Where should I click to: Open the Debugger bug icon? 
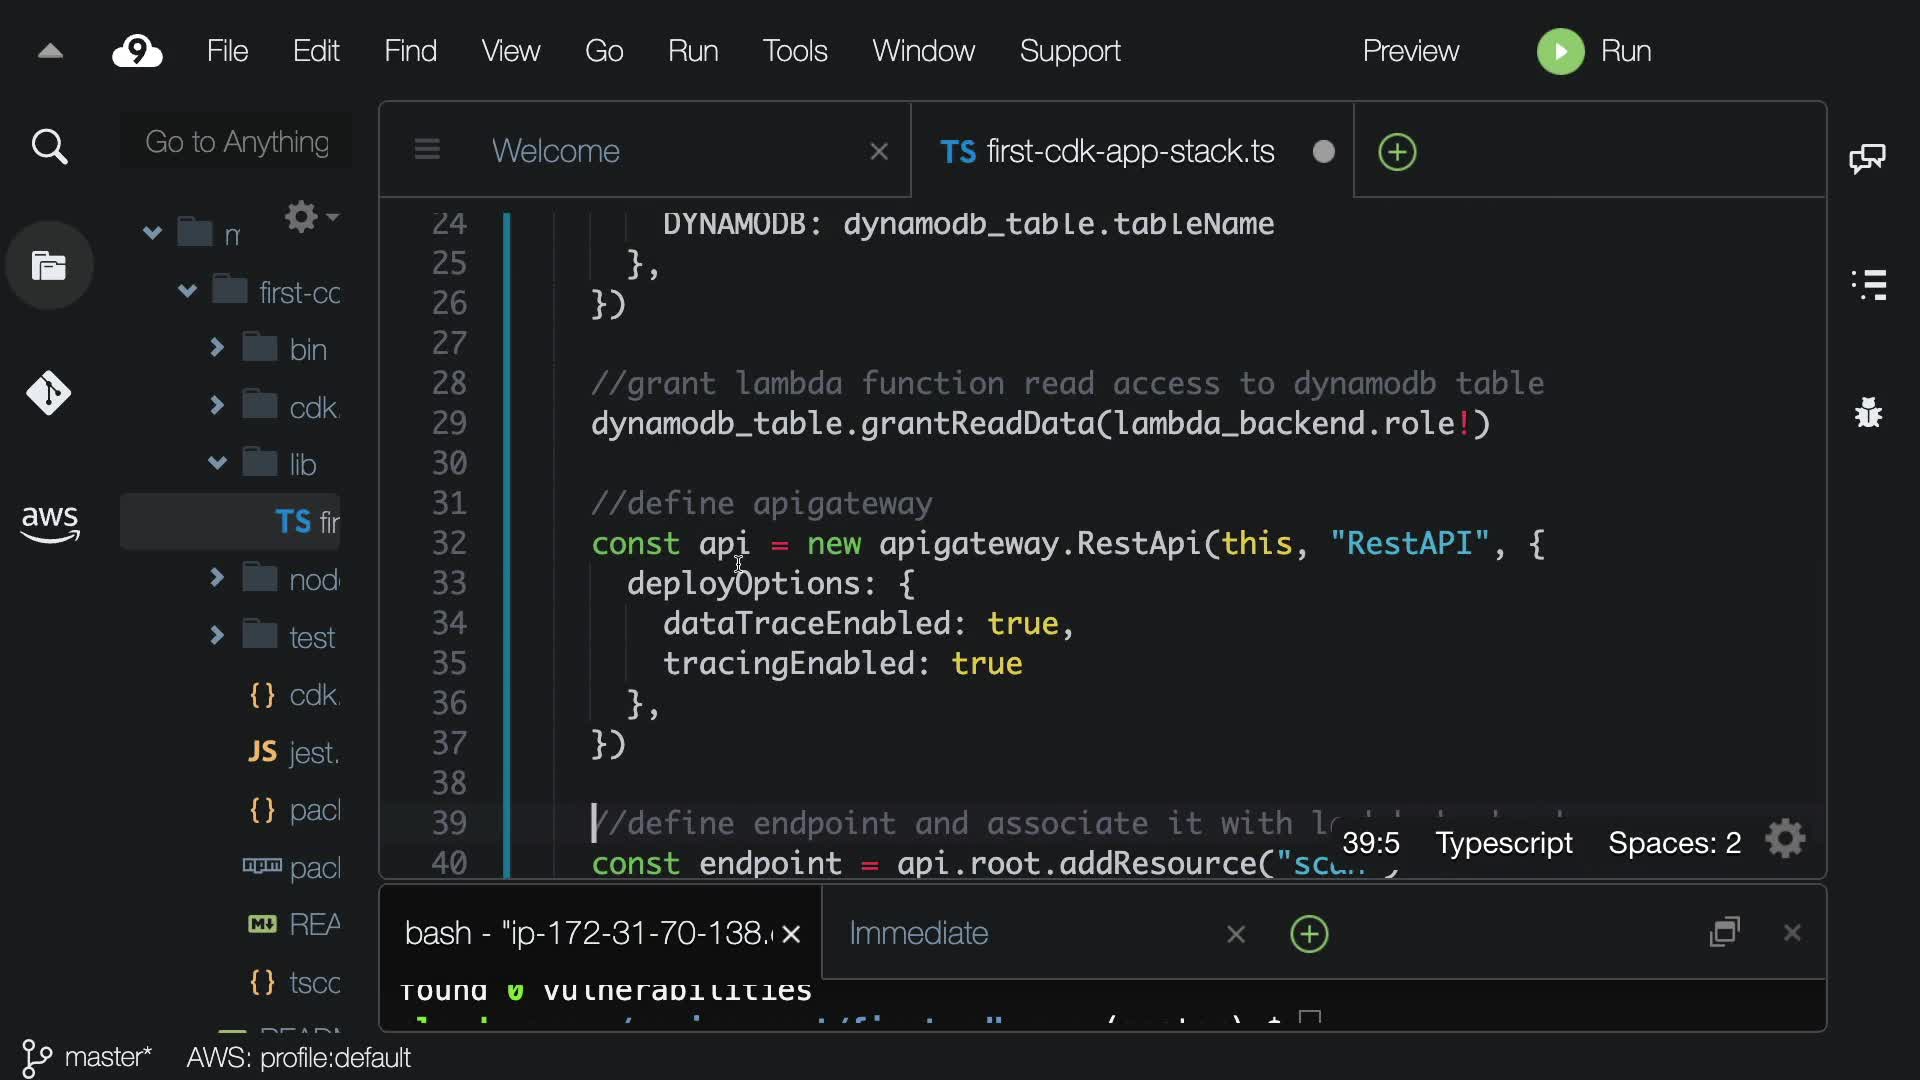tap(1868, 412)
